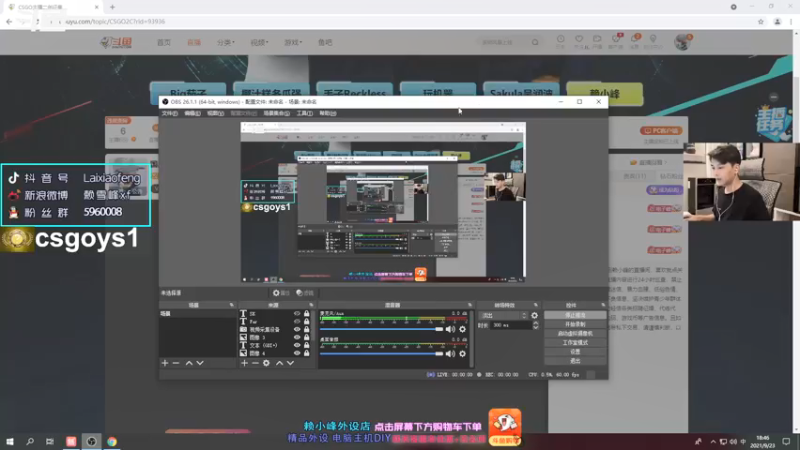This screenshot has width=800, height=450.
Task: Toggle visibility eye of 图像 3 source
Action: pyautogui.click(x=297, y=337)
